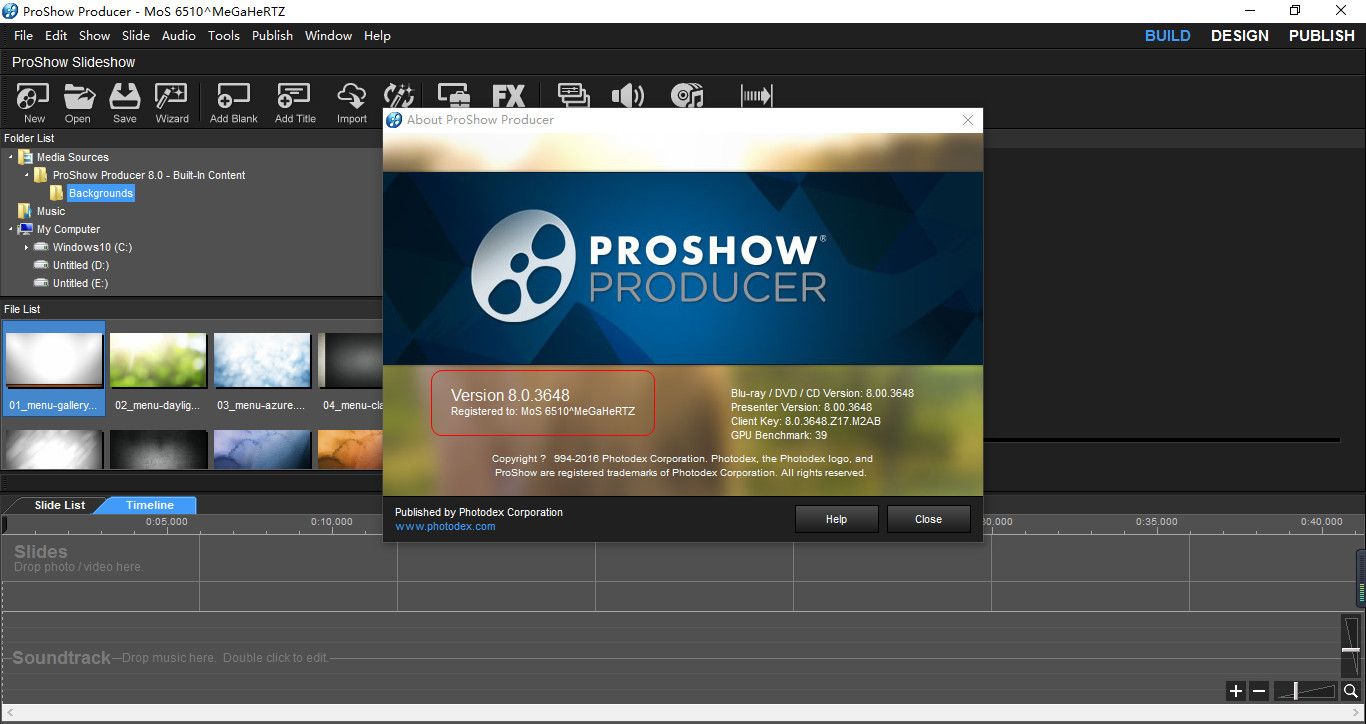Add a blank slide with Add Blank
This screenshot has height=724, width=1366.
(233, 103)
